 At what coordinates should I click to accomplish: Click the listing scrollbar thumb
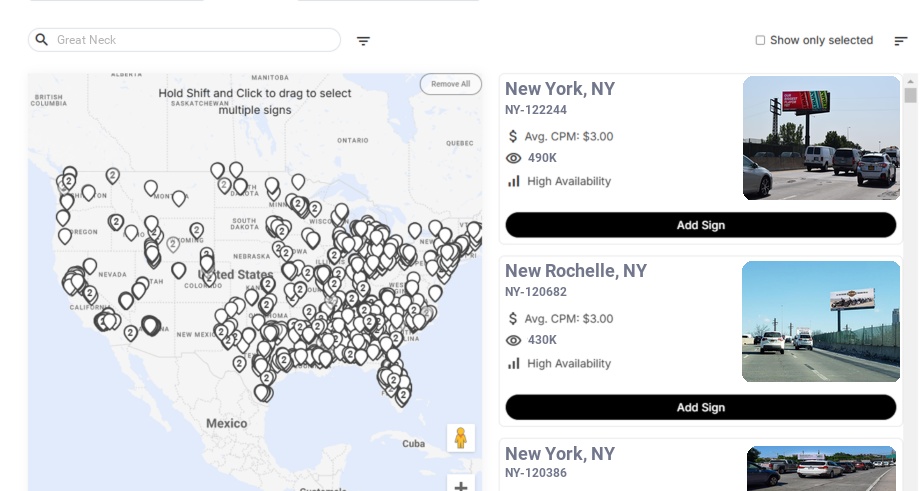910,95
